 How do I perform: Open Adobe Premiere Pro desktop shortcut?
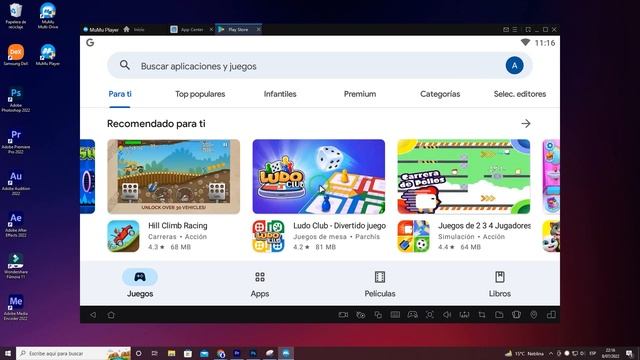(x=16, y=141)
